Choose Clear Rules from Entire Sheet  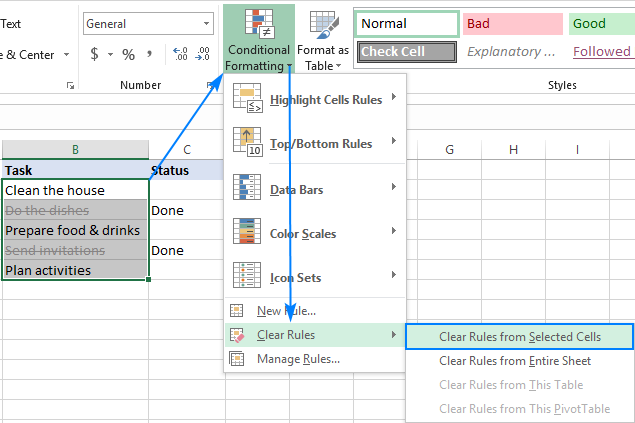coord(514,361)
